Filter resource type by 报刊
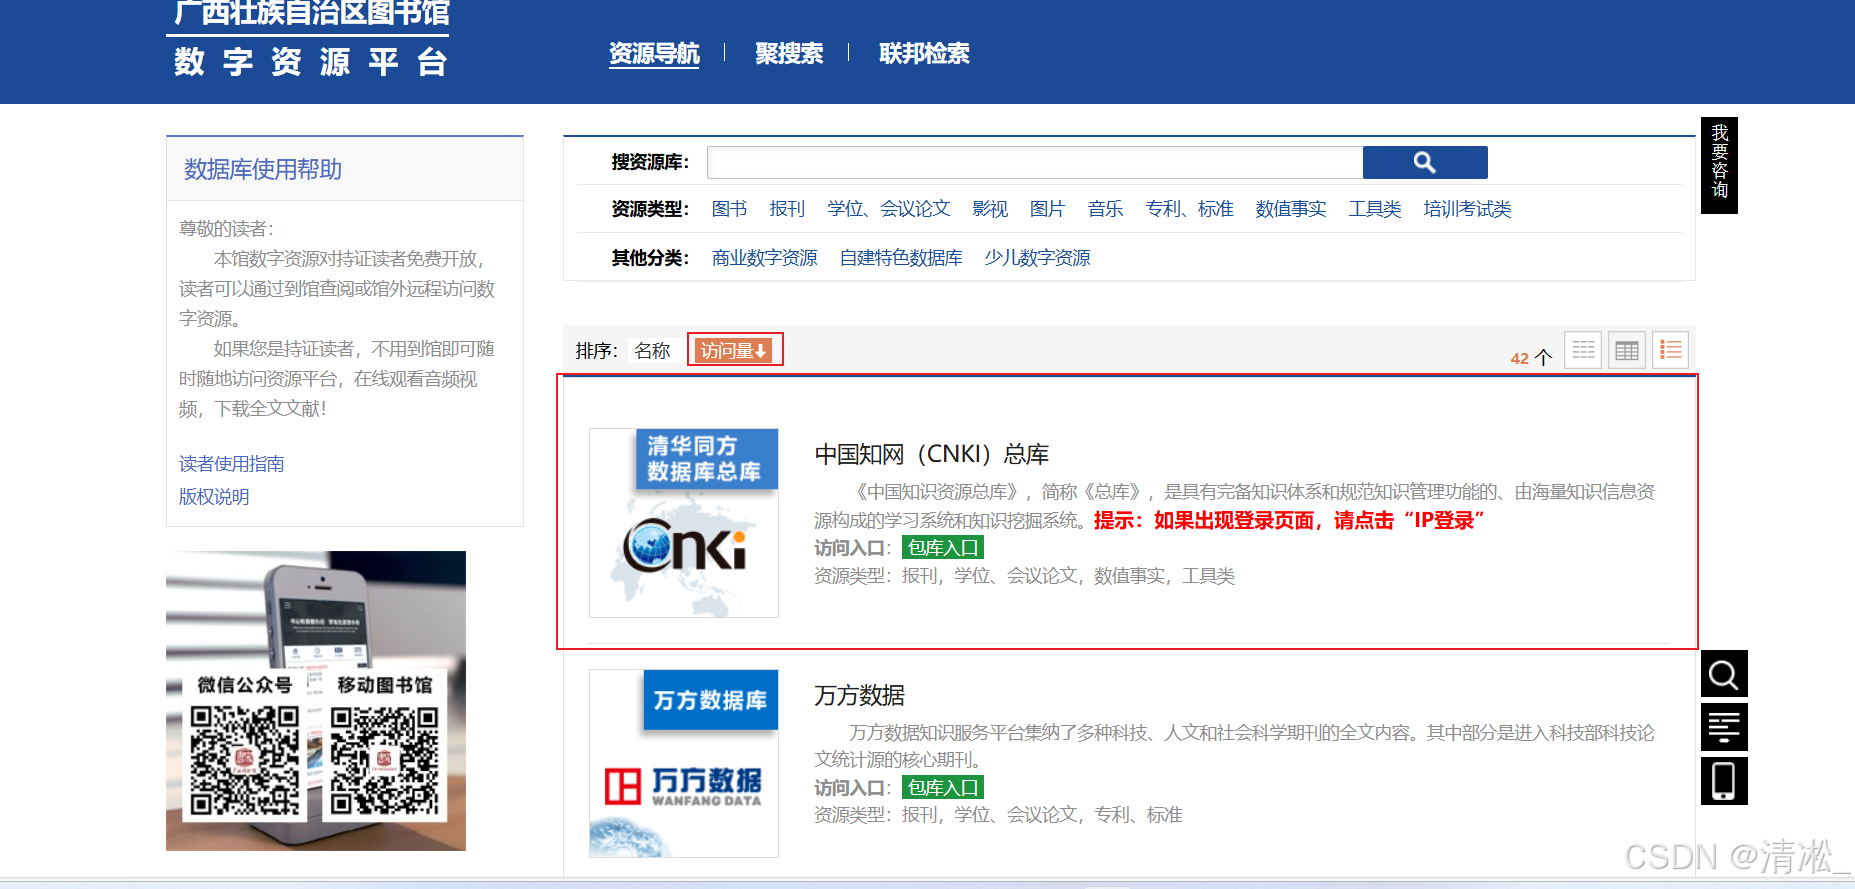The width and height of the screenshot is (1855, 889). click(x=787, y=209)
